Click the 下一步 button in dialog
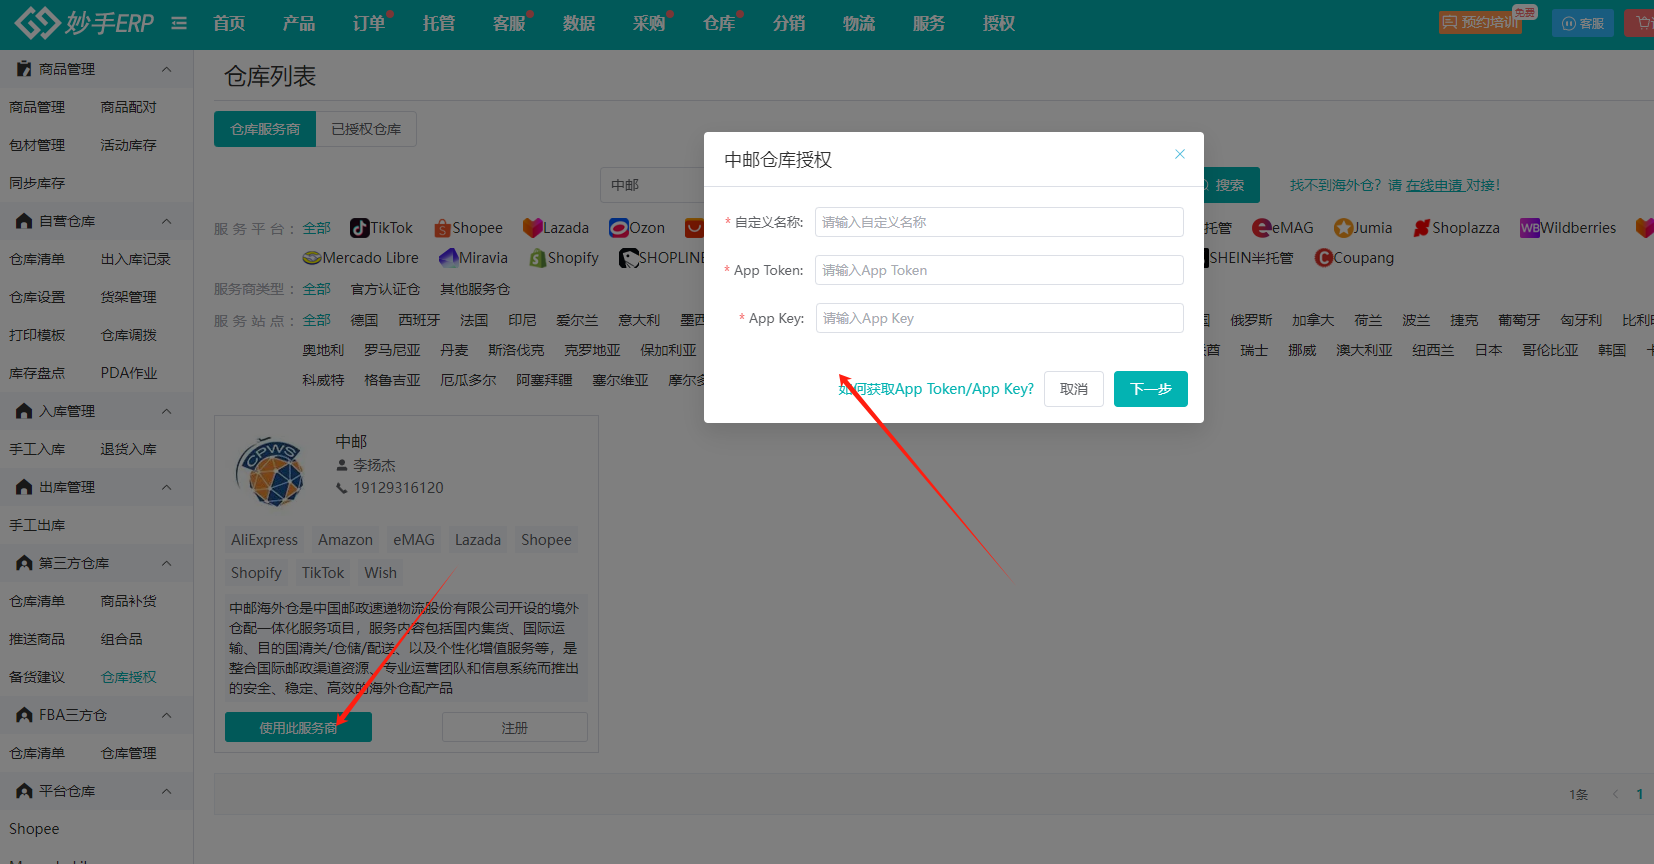 point(1151,389)
